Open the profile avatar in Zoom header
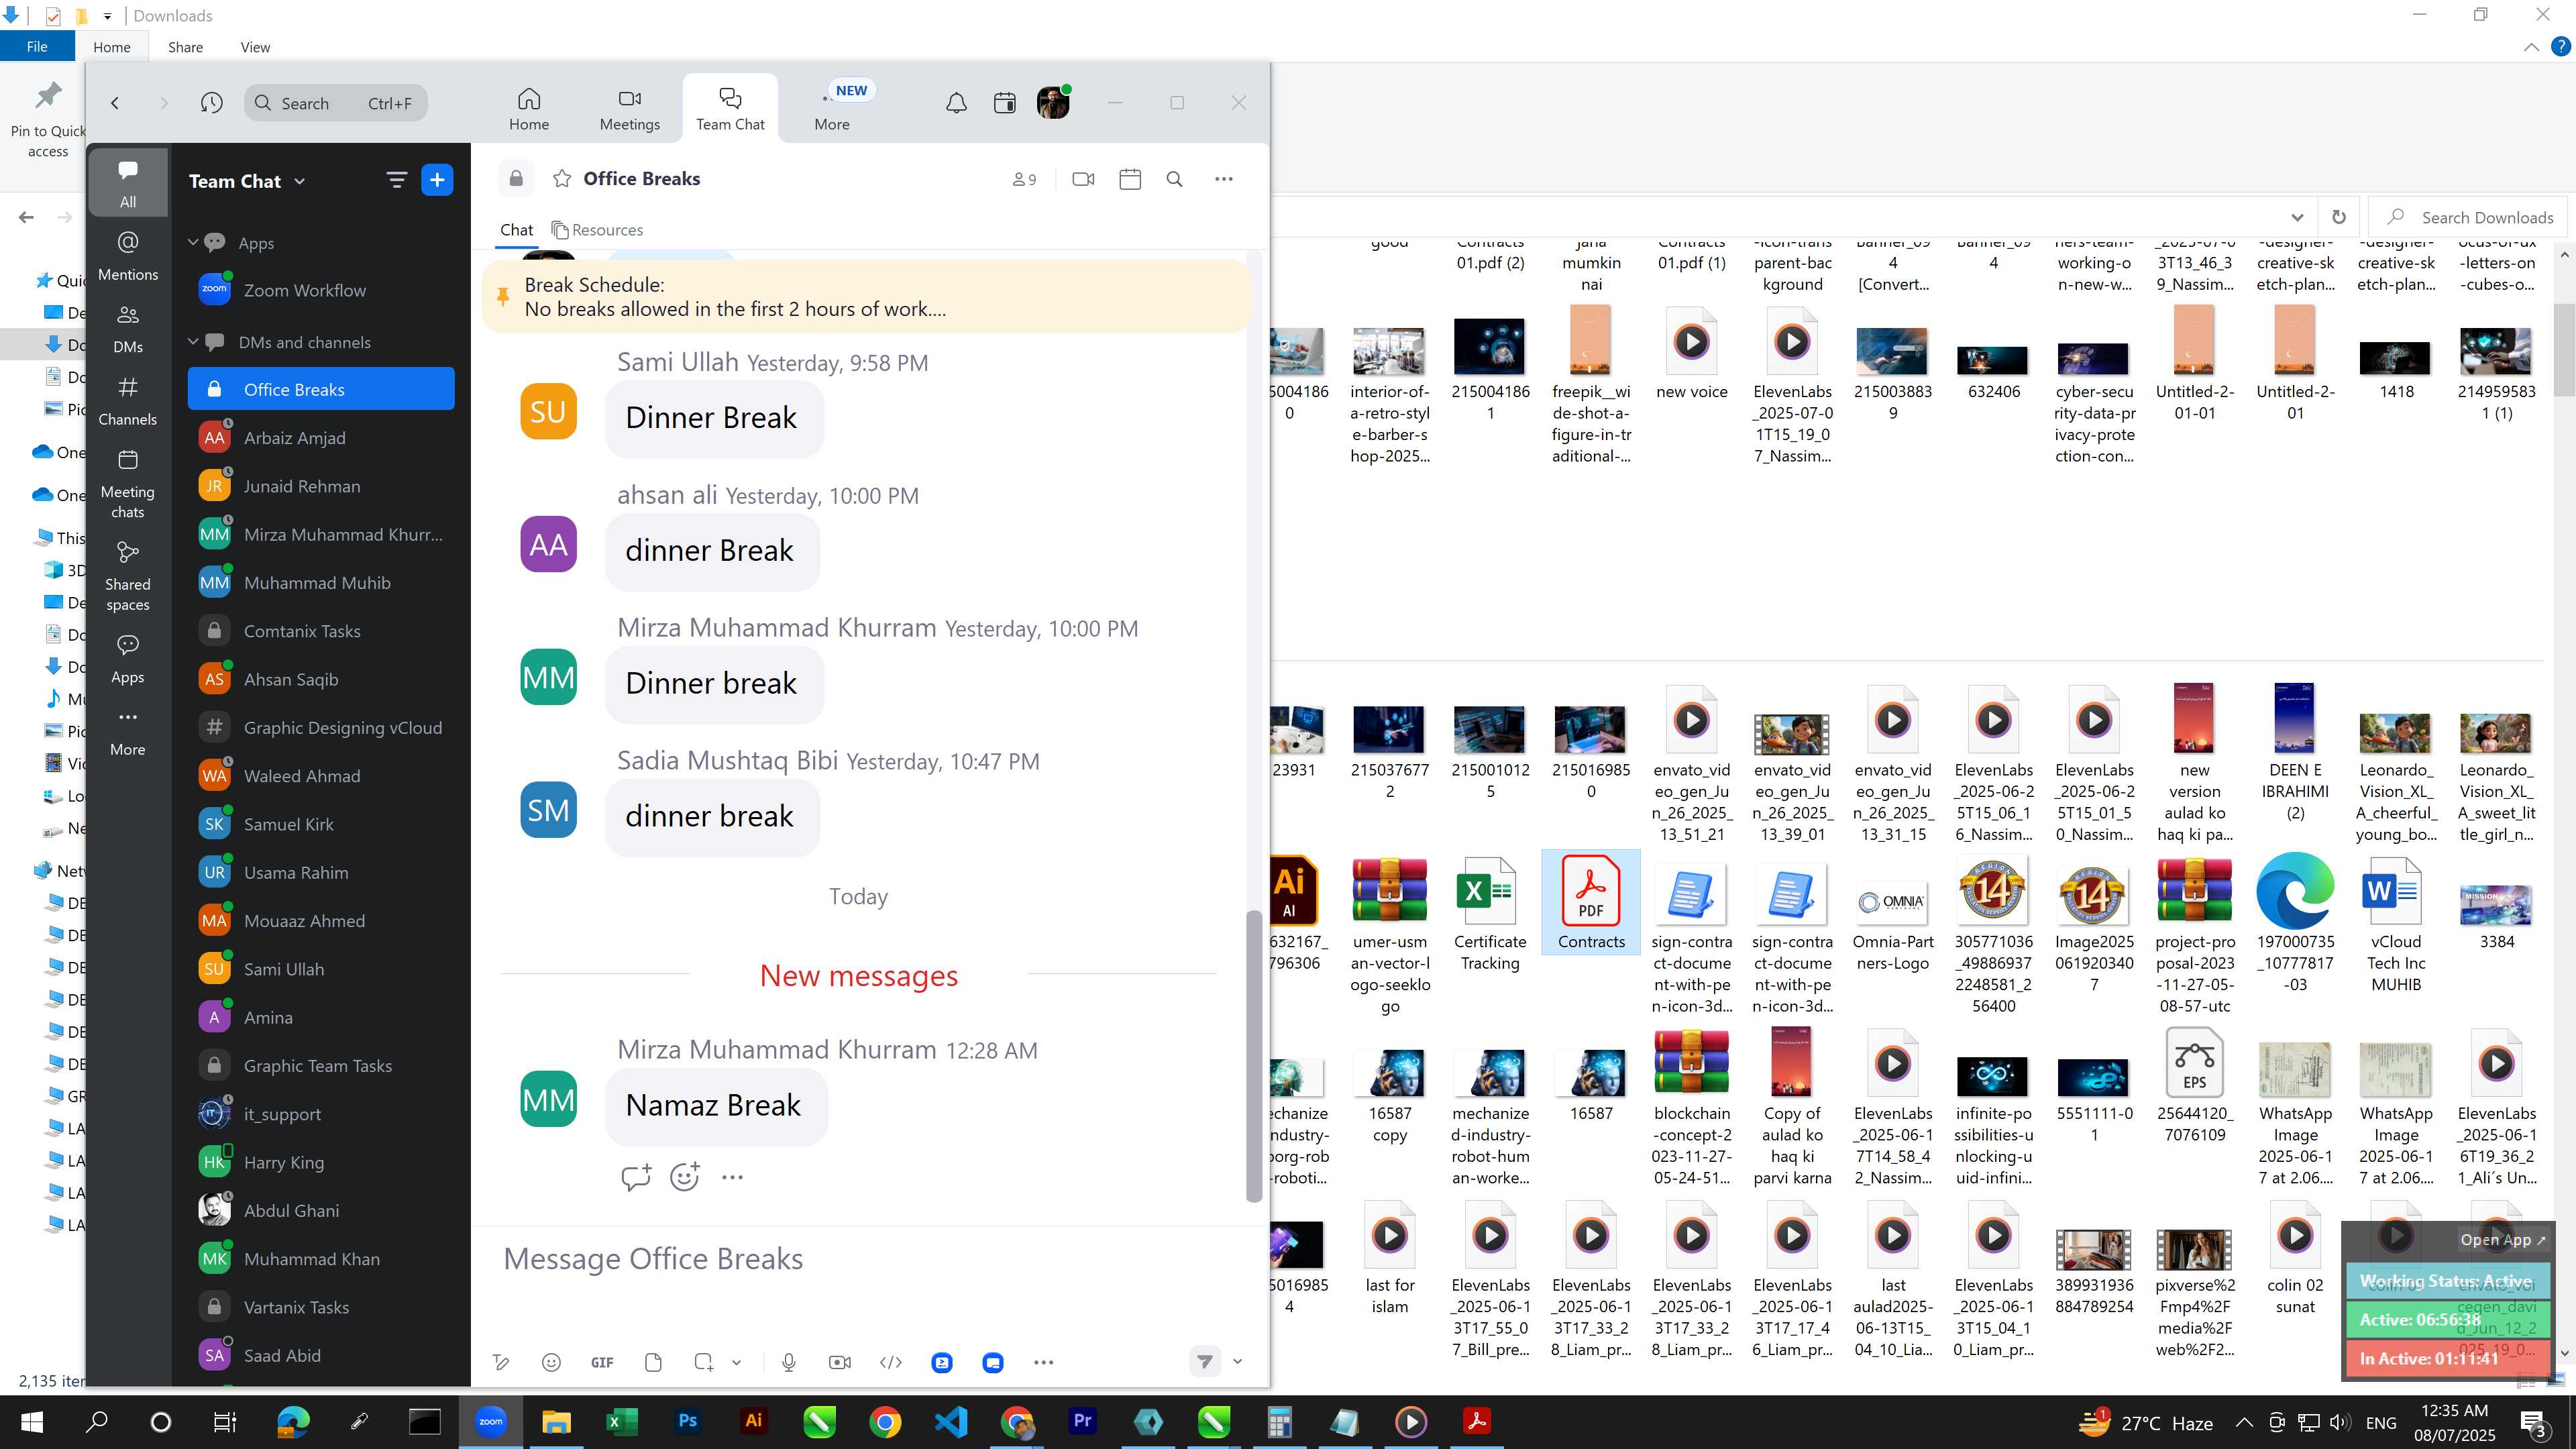 point(1053,103)
